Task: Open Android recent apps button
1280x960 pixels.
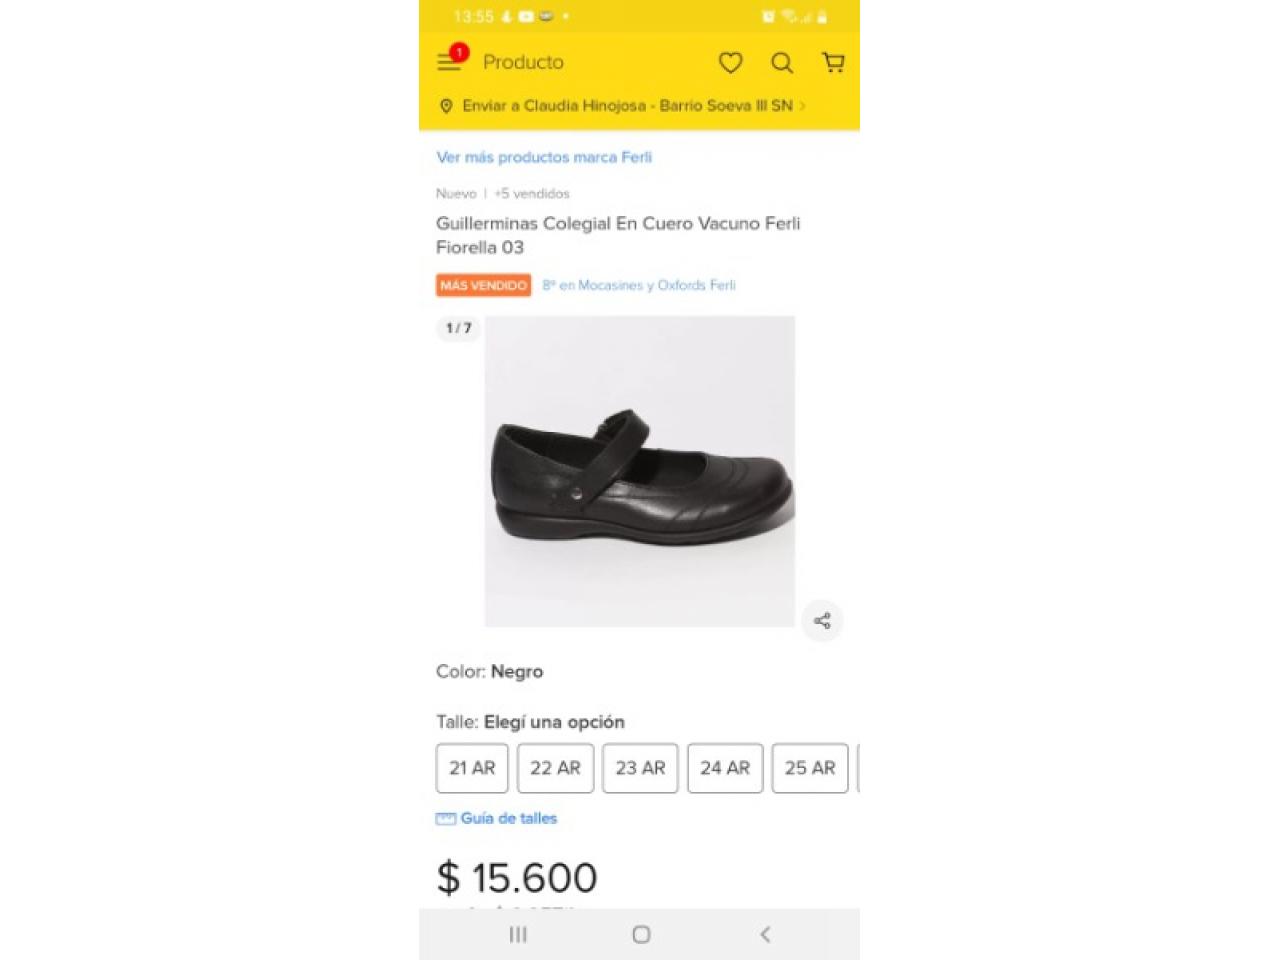Action: 518,934
